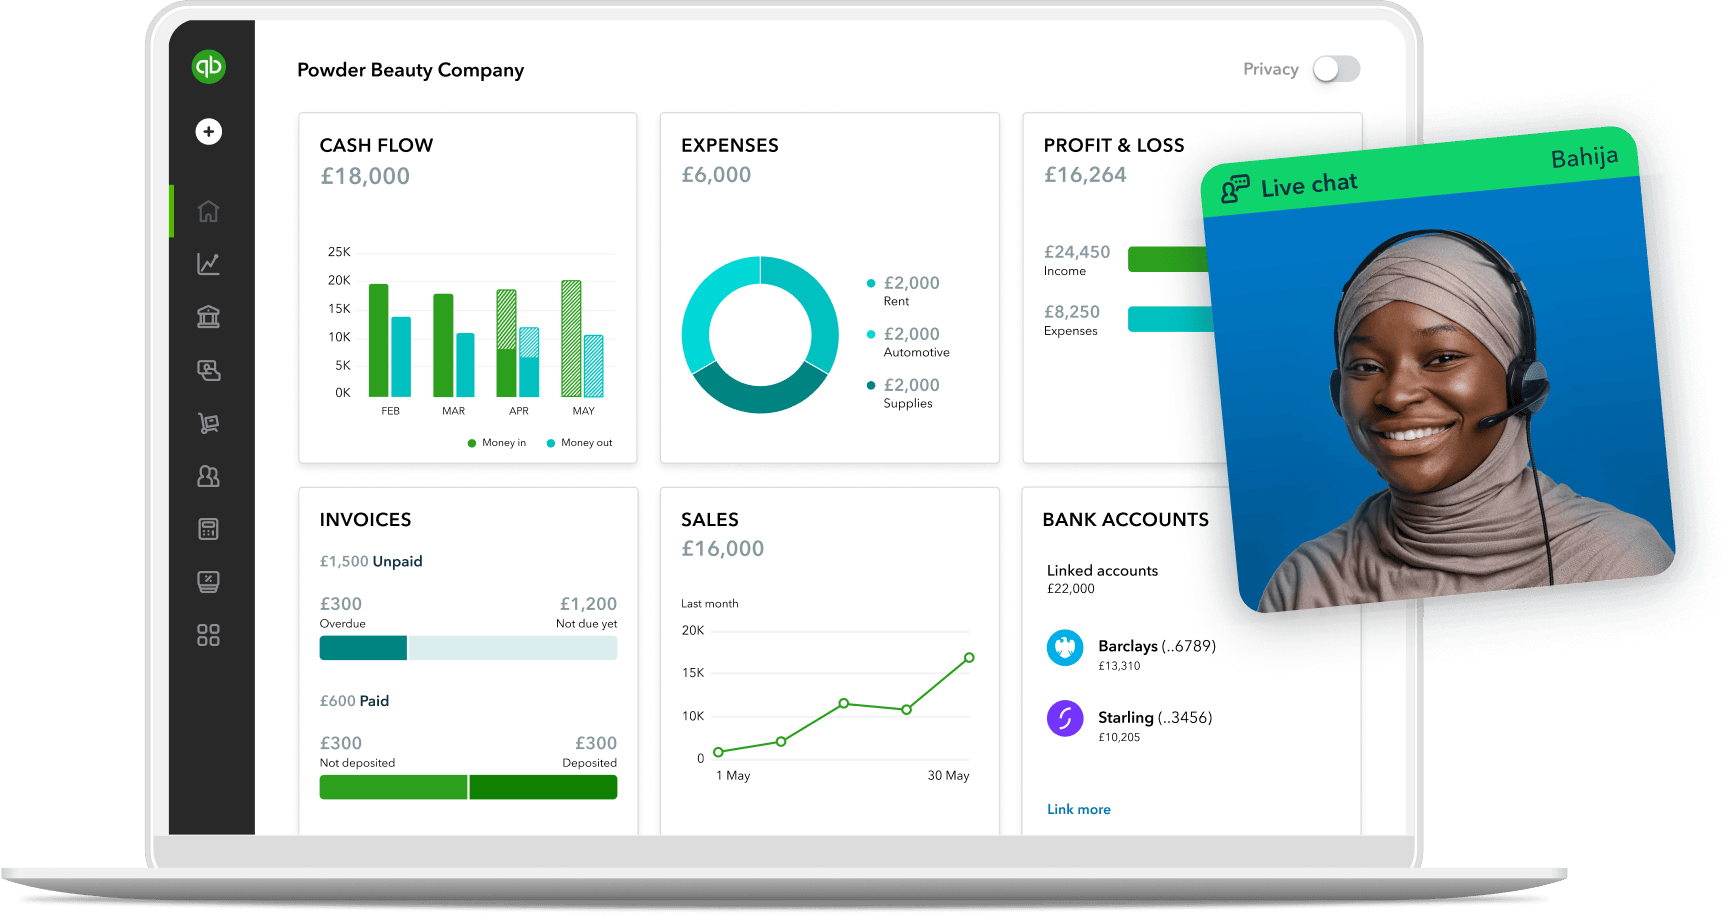Click the QuickBooks logo icon

(x=209, y=67)
